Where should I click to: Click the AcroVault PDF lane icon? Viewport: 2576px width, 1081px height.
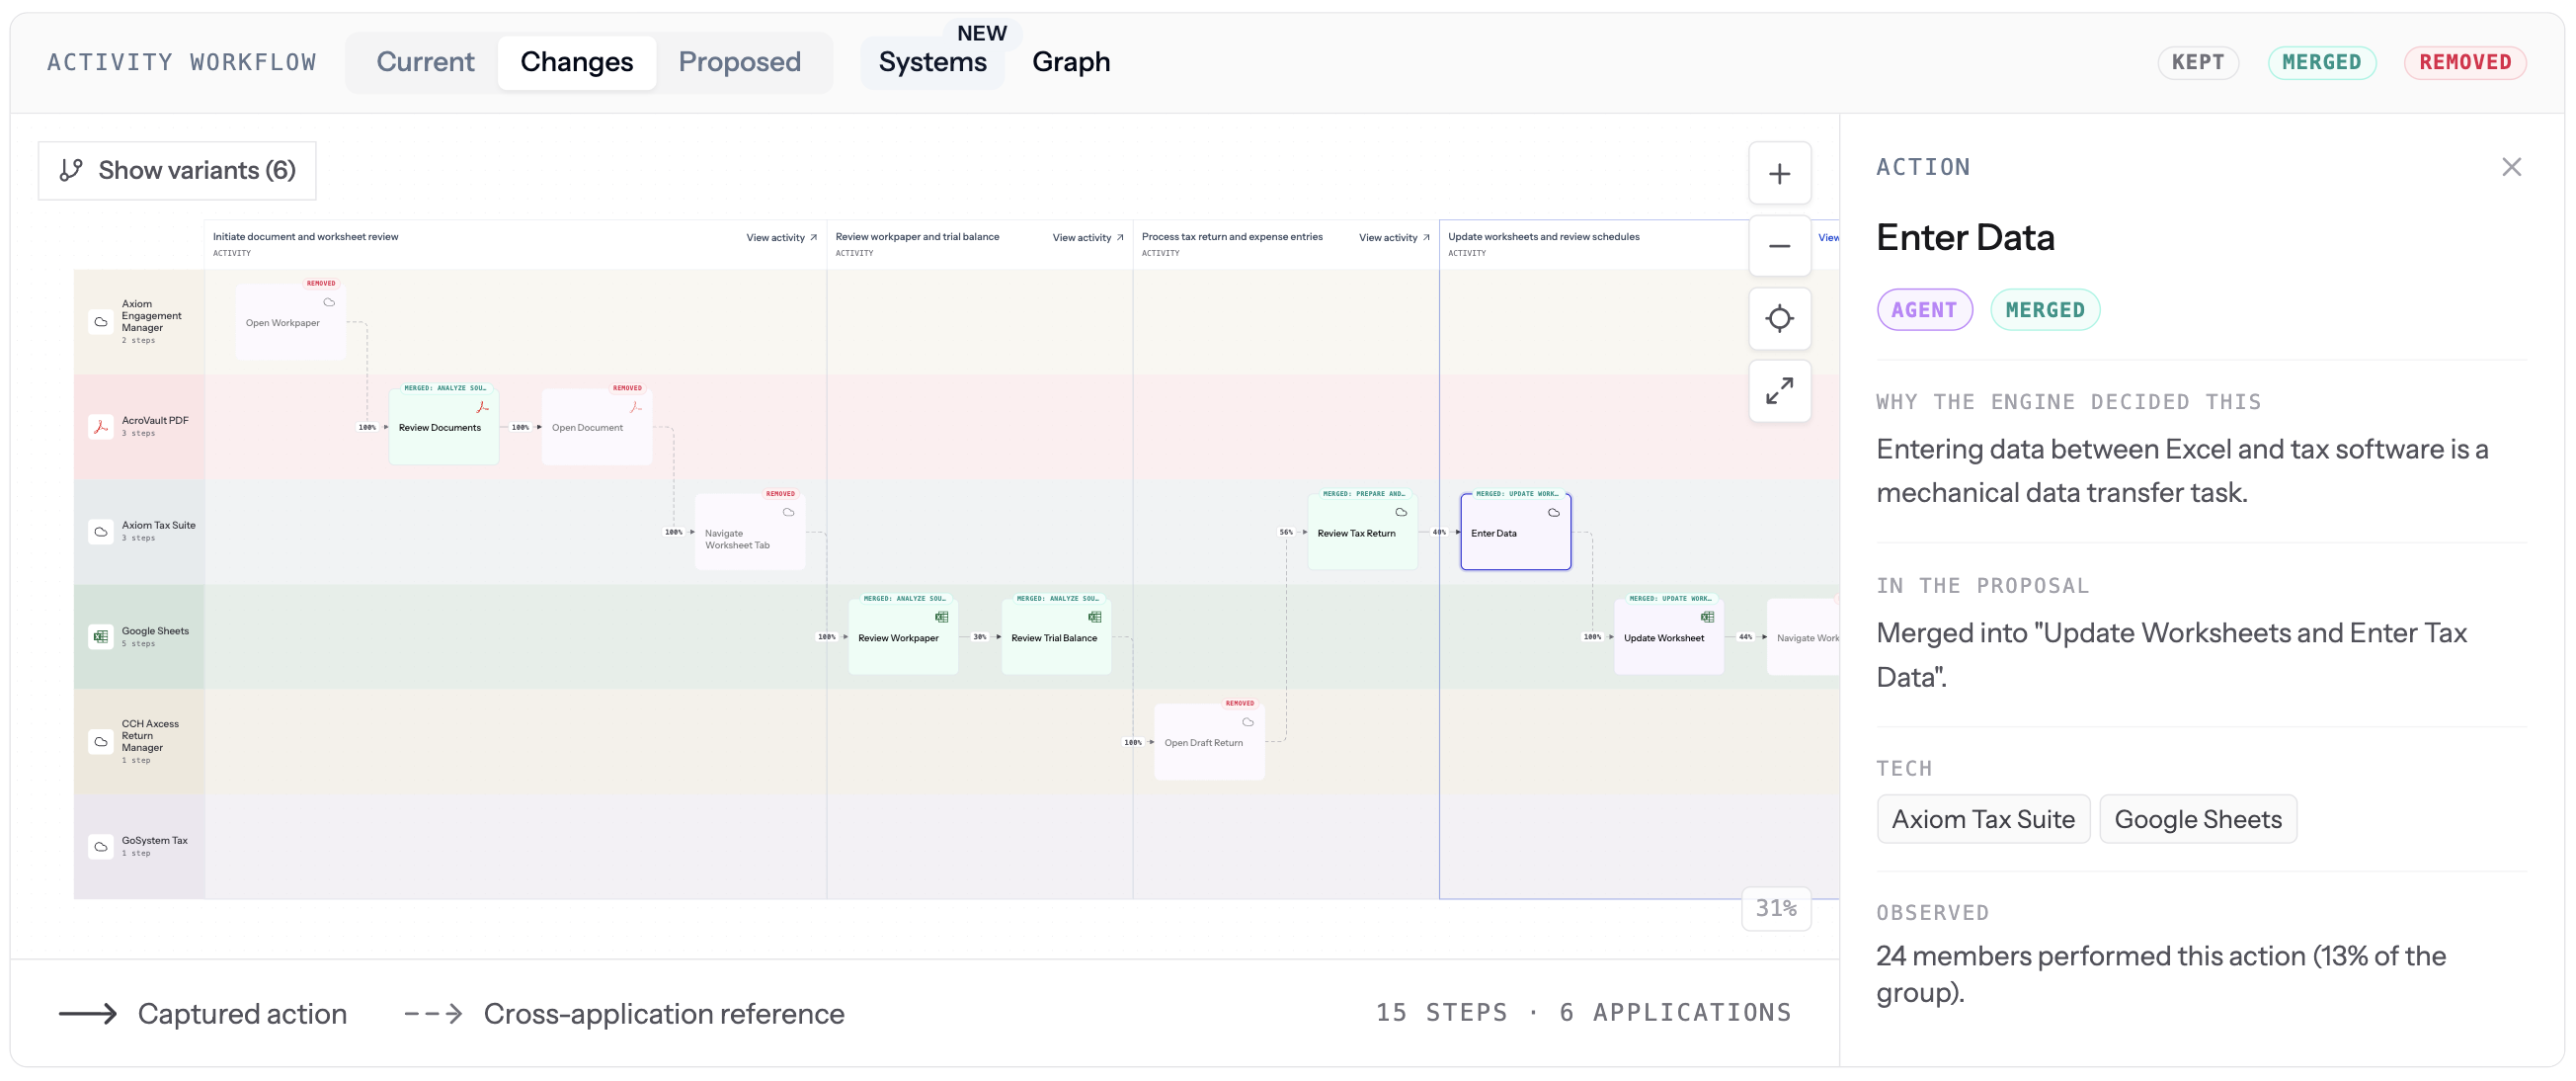(x=101, y=427)
